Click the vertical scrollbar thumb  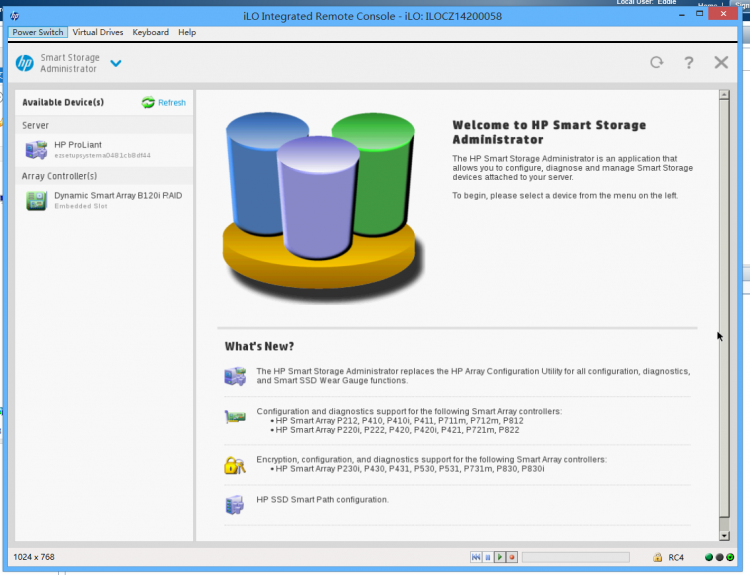724,309
